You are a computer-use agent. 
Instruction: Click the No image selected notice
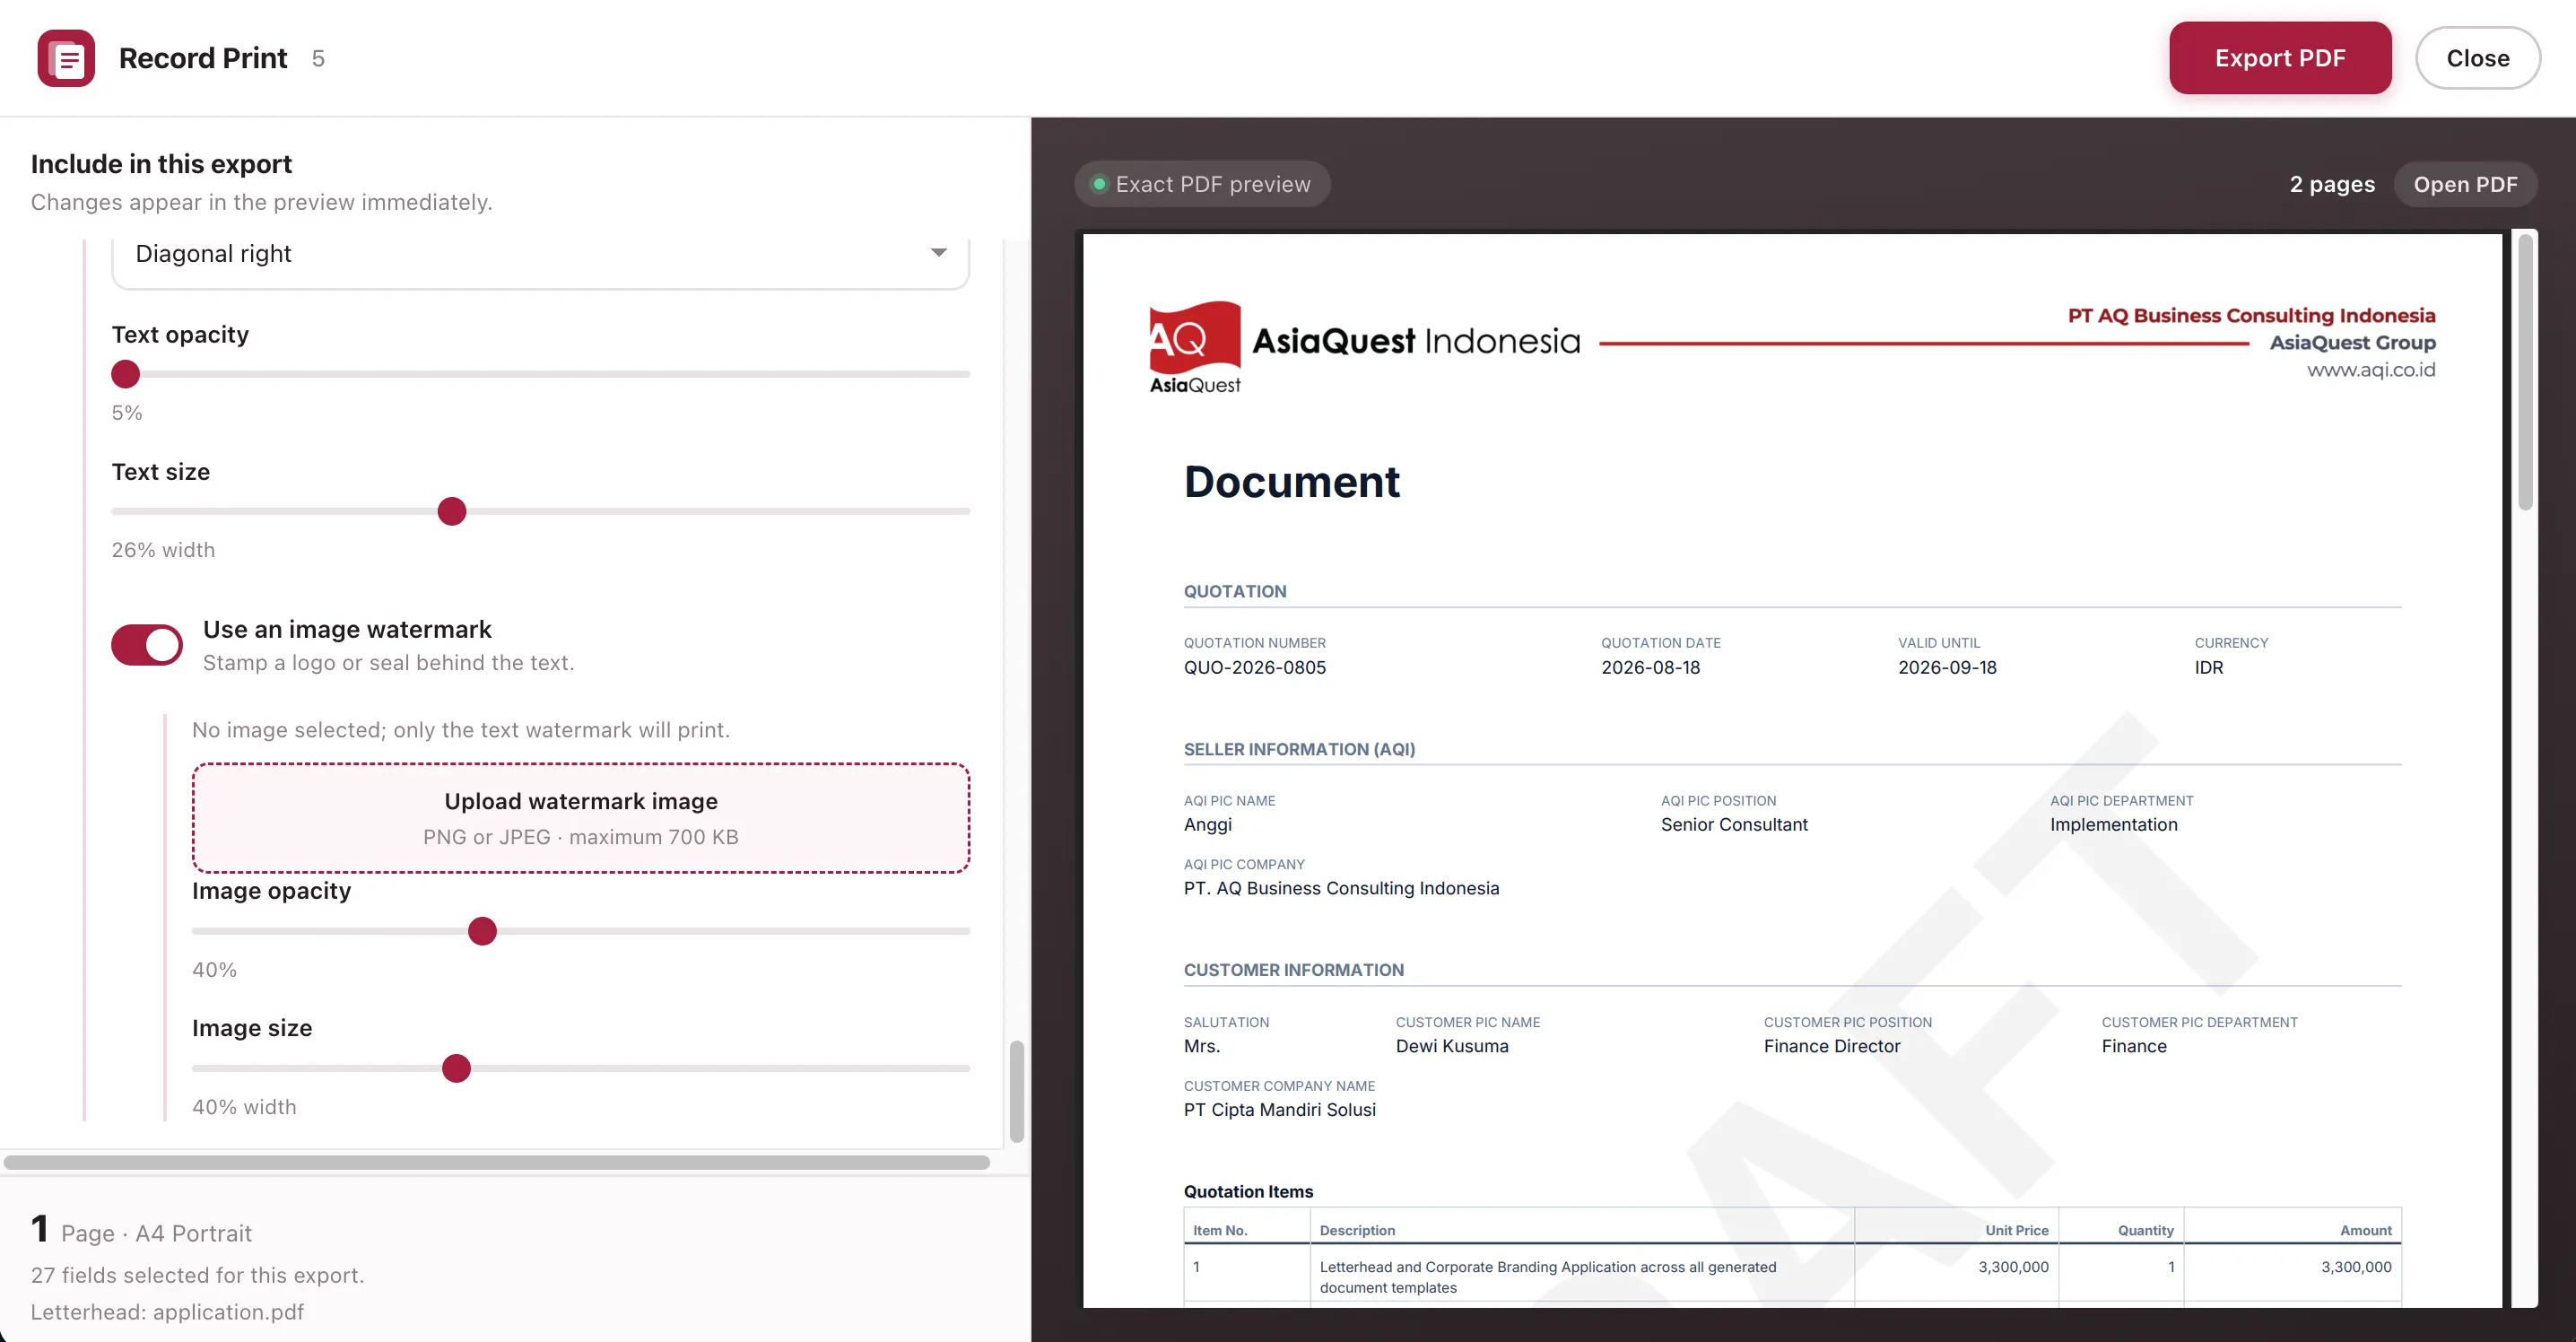point(461,730)
